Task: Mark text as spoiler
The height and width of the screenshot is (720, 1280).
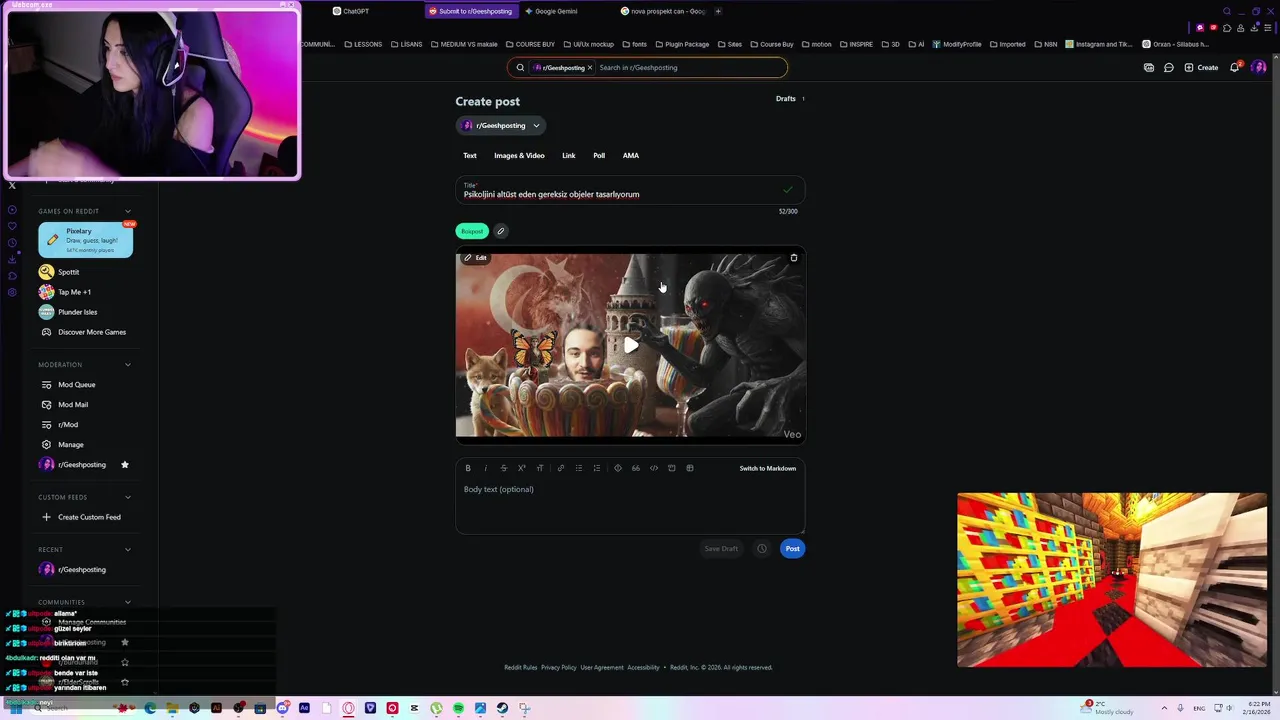Action: [x=617, y=468]
